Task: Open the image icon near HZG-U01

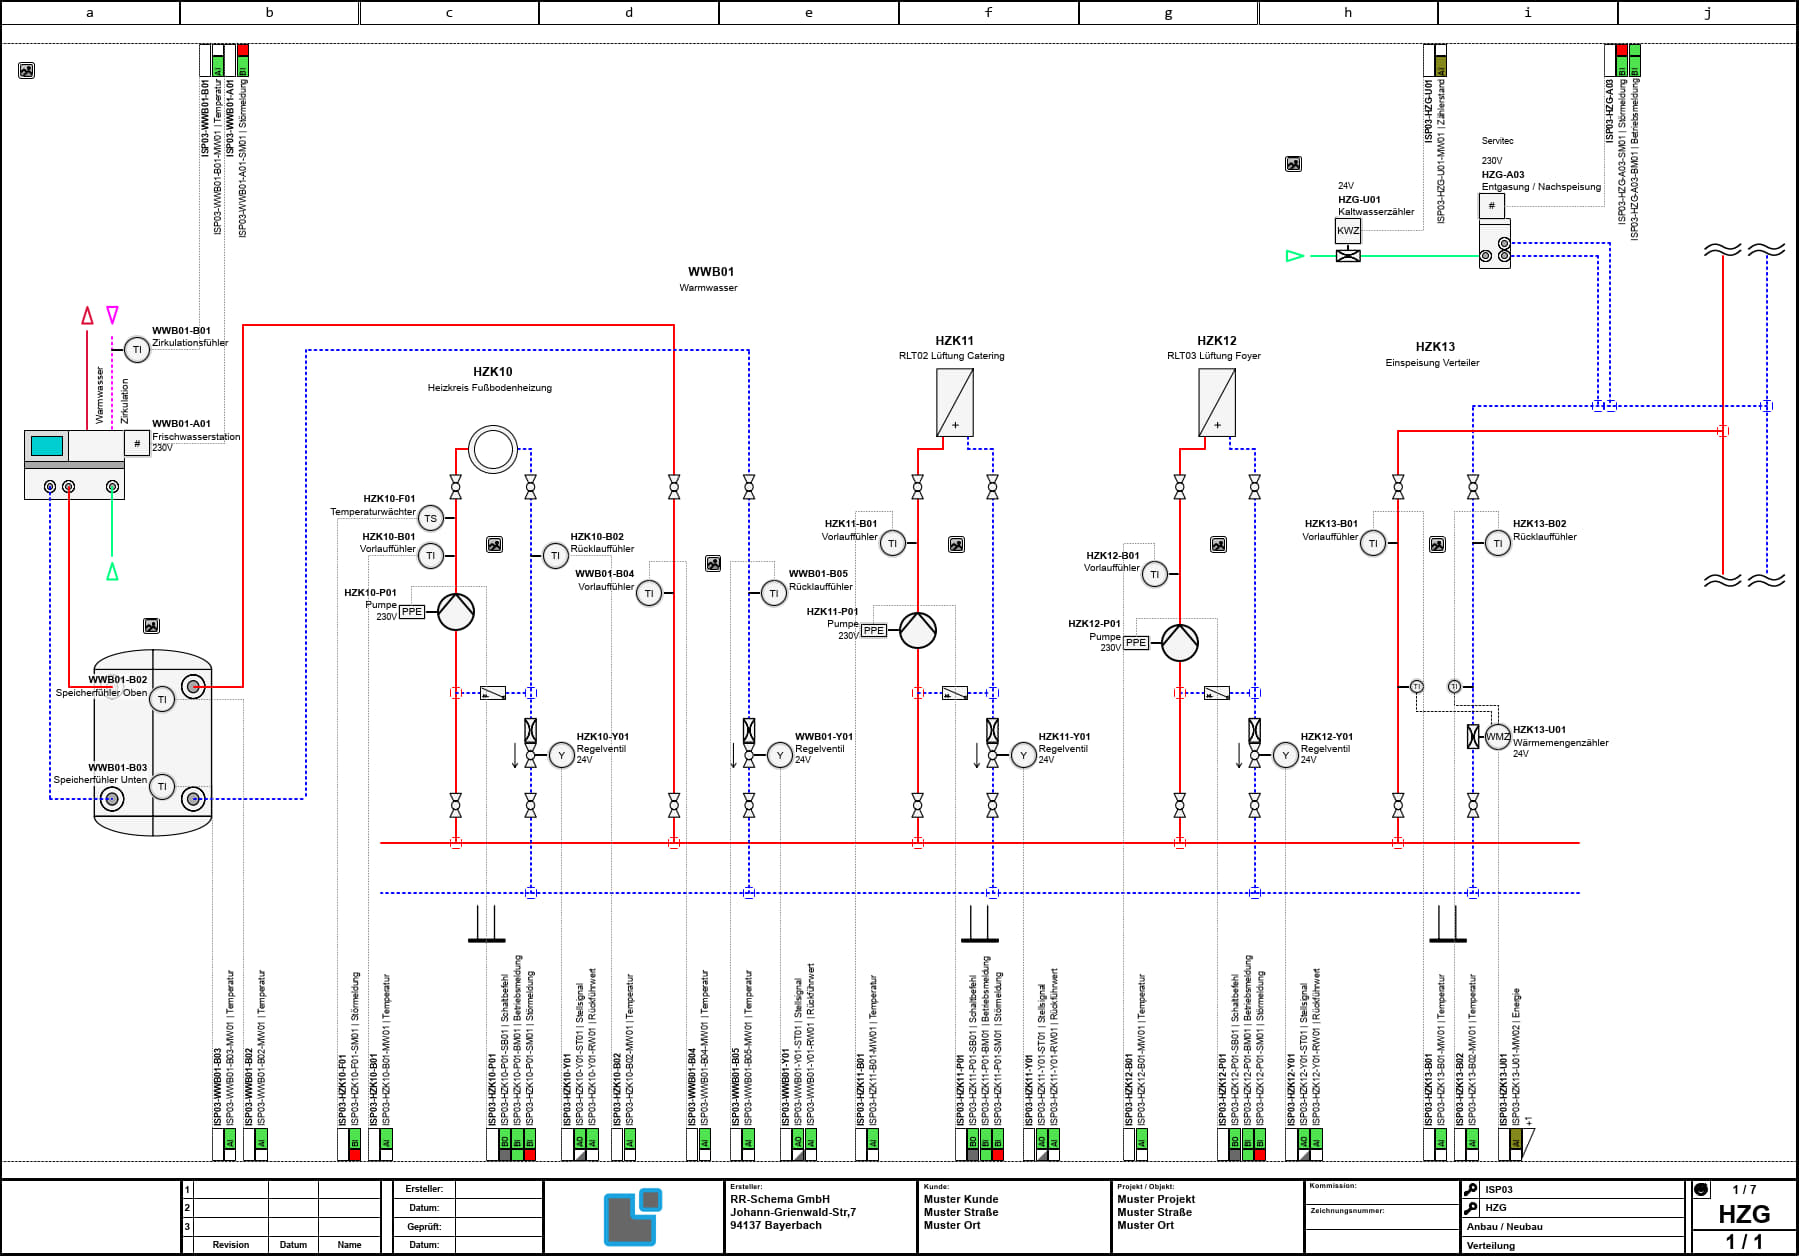Action: click(x=1293, y=164)
